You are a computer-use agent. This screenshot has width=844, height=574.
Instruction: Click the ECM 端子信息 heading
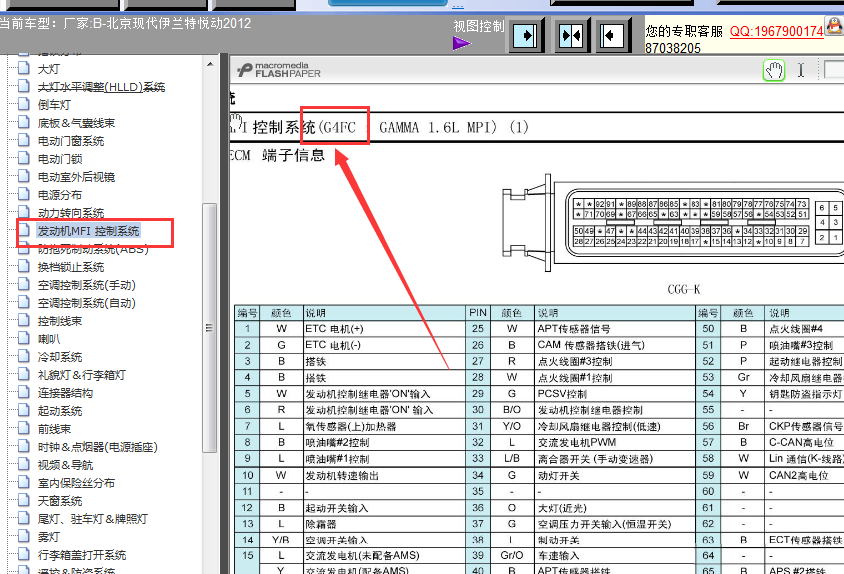click(x=277, y=156)
